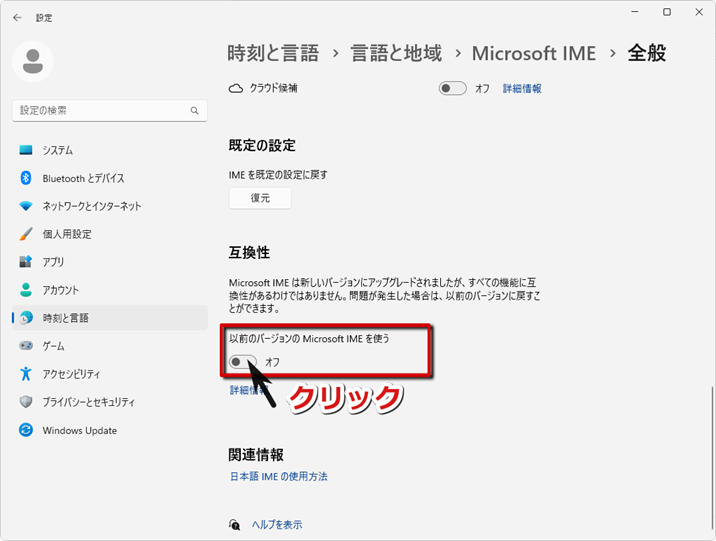This screenshot has height=541, width=716.
Task: Minimize the Settings window
Action: (x=635, y=12)
